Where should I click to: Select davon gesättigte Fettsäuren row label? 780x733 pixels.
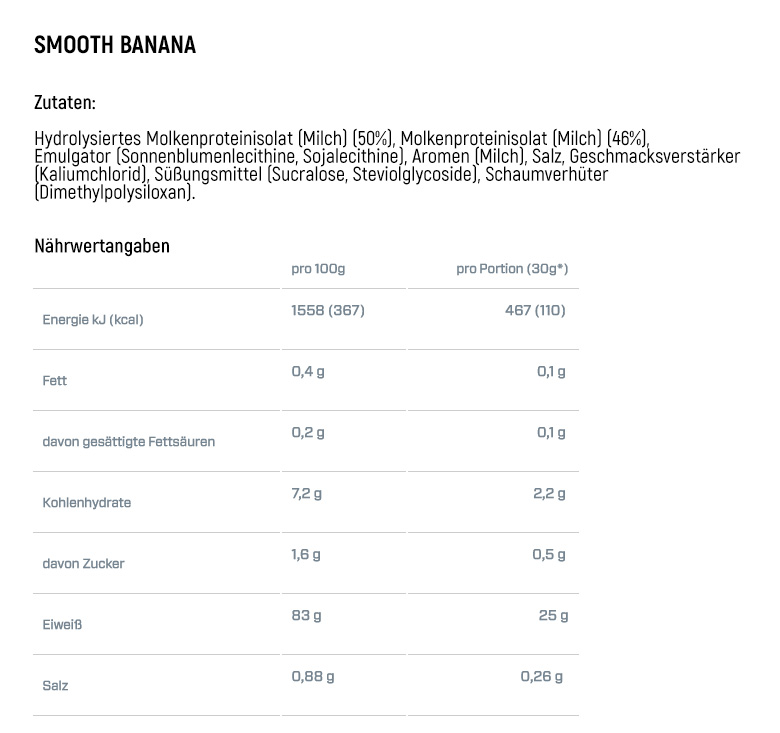[x=129, y=442]
